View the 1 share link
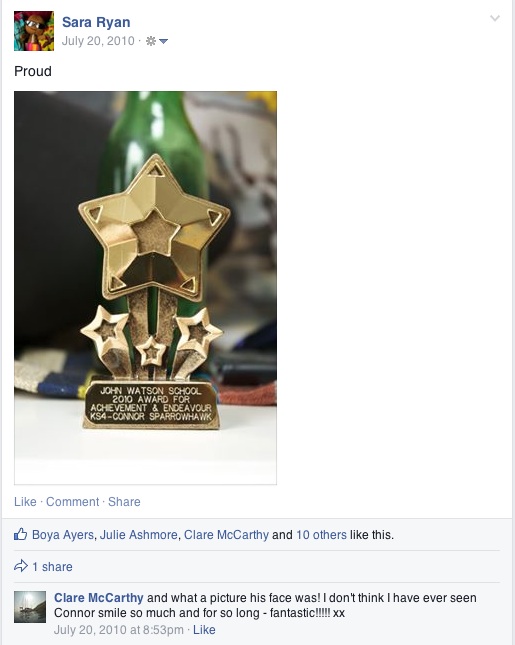Viewport: 515px width, 645px height. pyautogui.click(x=52, y=567)
